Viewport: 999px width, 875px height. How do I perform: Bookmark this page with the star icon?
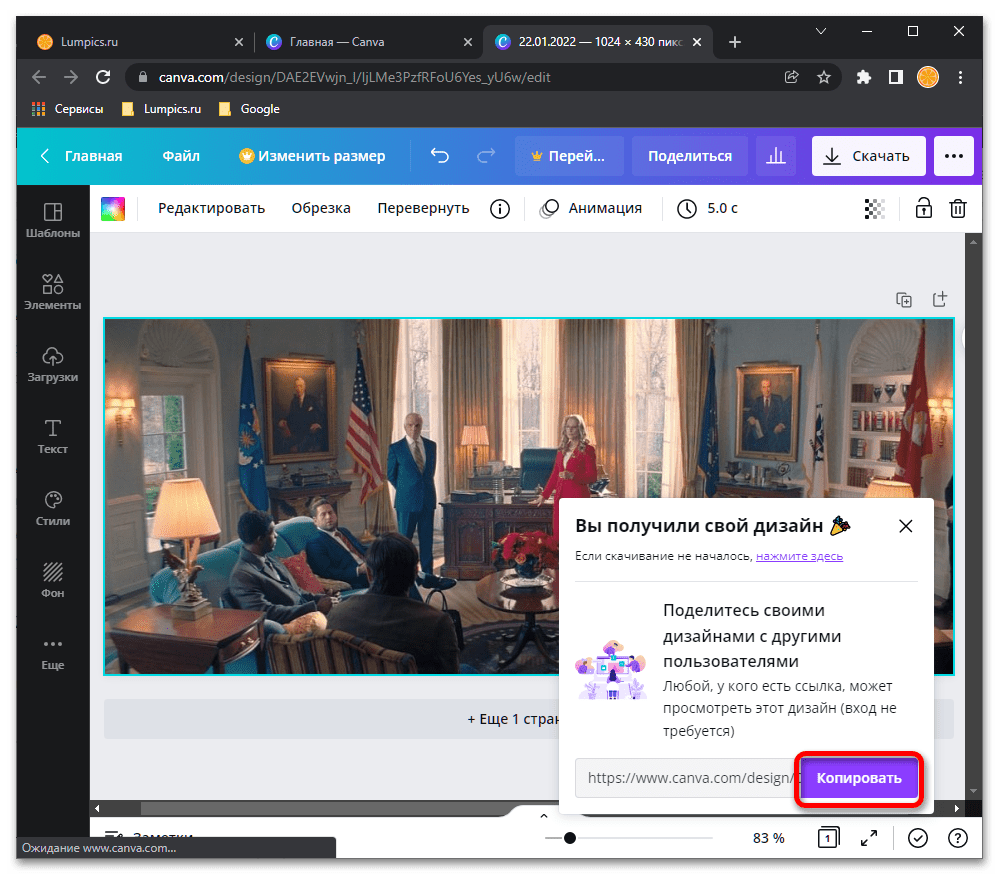[824, 77]
